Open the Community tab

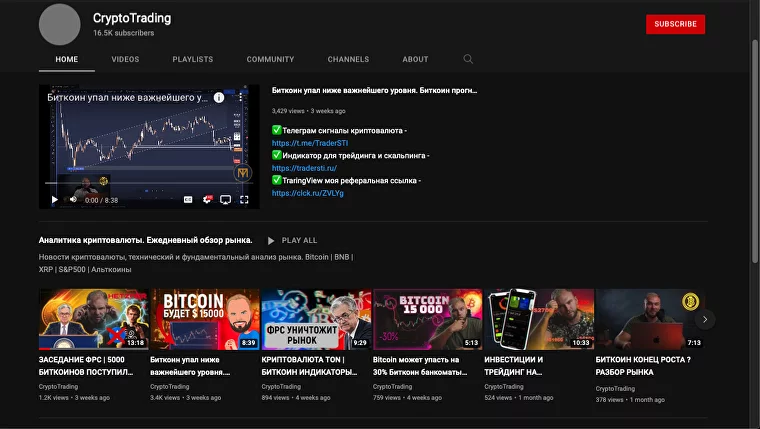(270, 59)
